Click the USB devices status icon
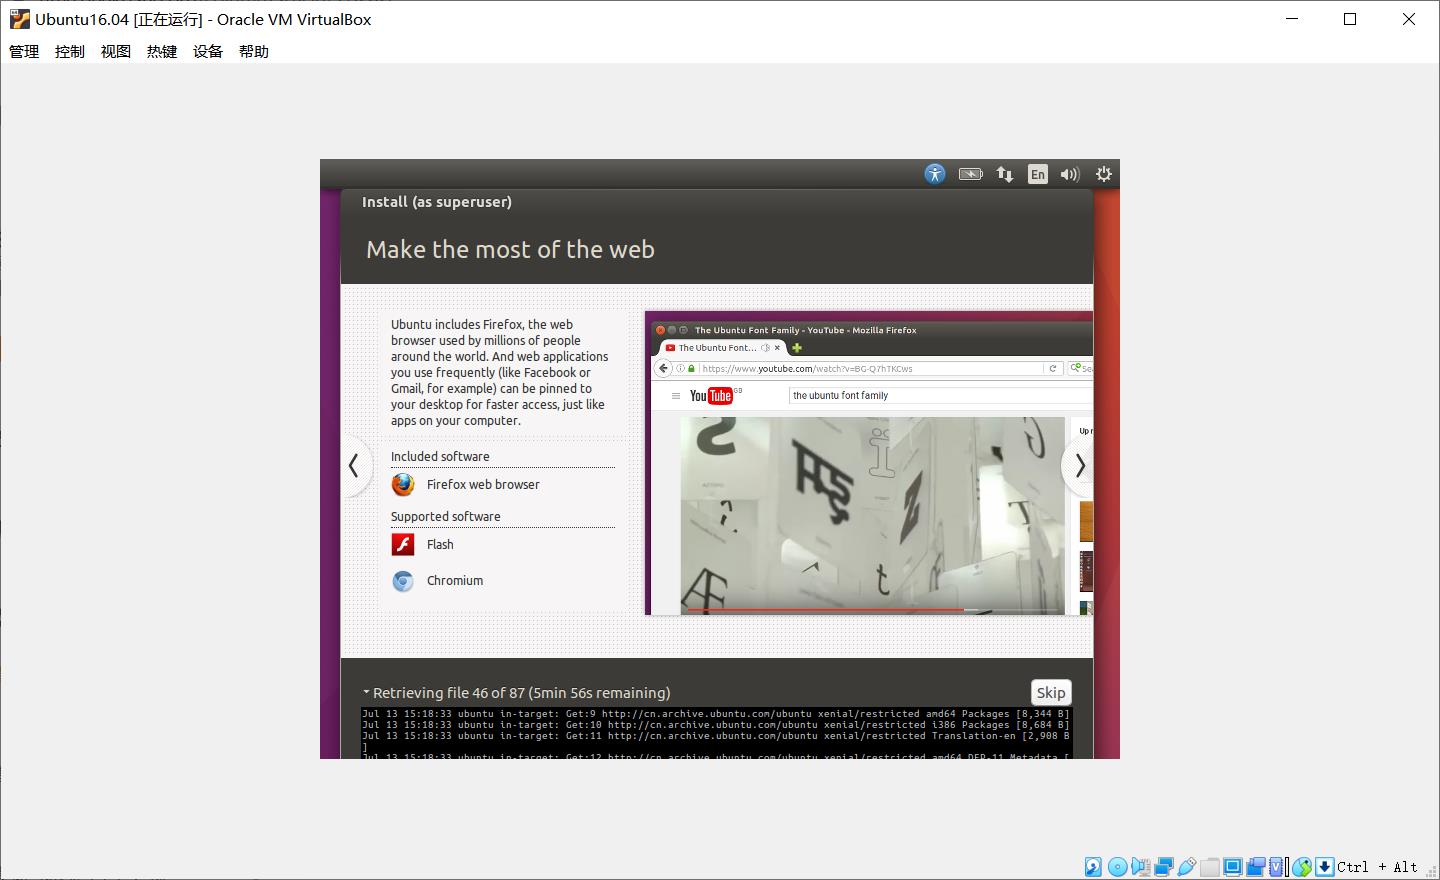This screenshot has height=880, width=1440. [1187, 867]
